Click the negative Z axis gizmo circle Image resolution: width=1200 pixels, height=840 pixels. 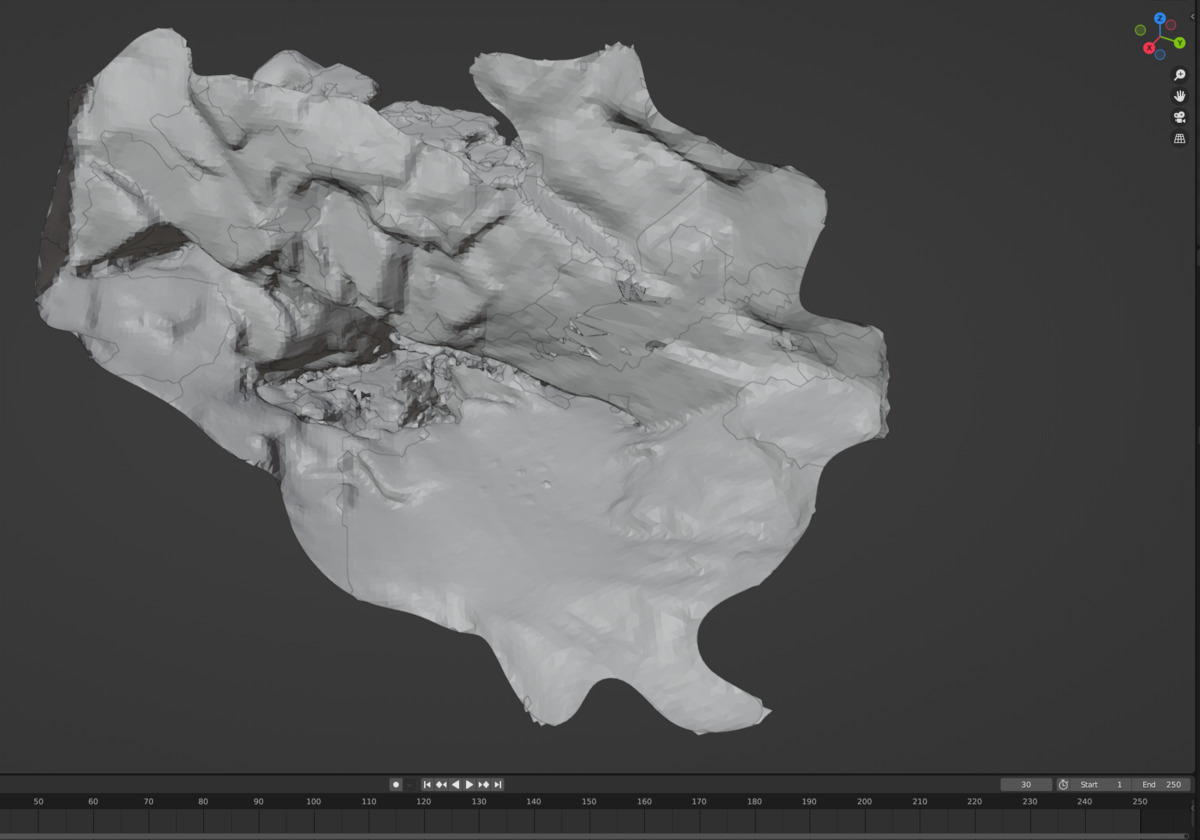point(1160,54)
